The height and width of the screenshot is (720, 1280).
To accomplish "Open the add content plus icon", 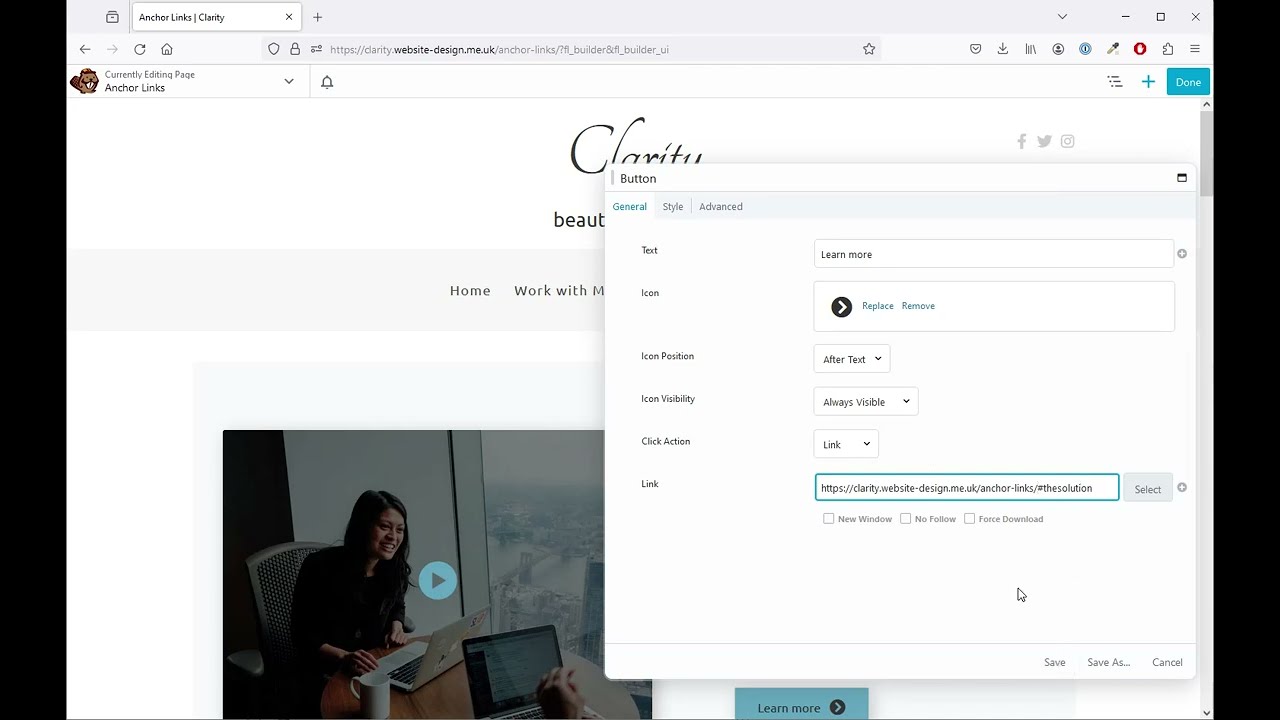I will tap(1148, 82).
